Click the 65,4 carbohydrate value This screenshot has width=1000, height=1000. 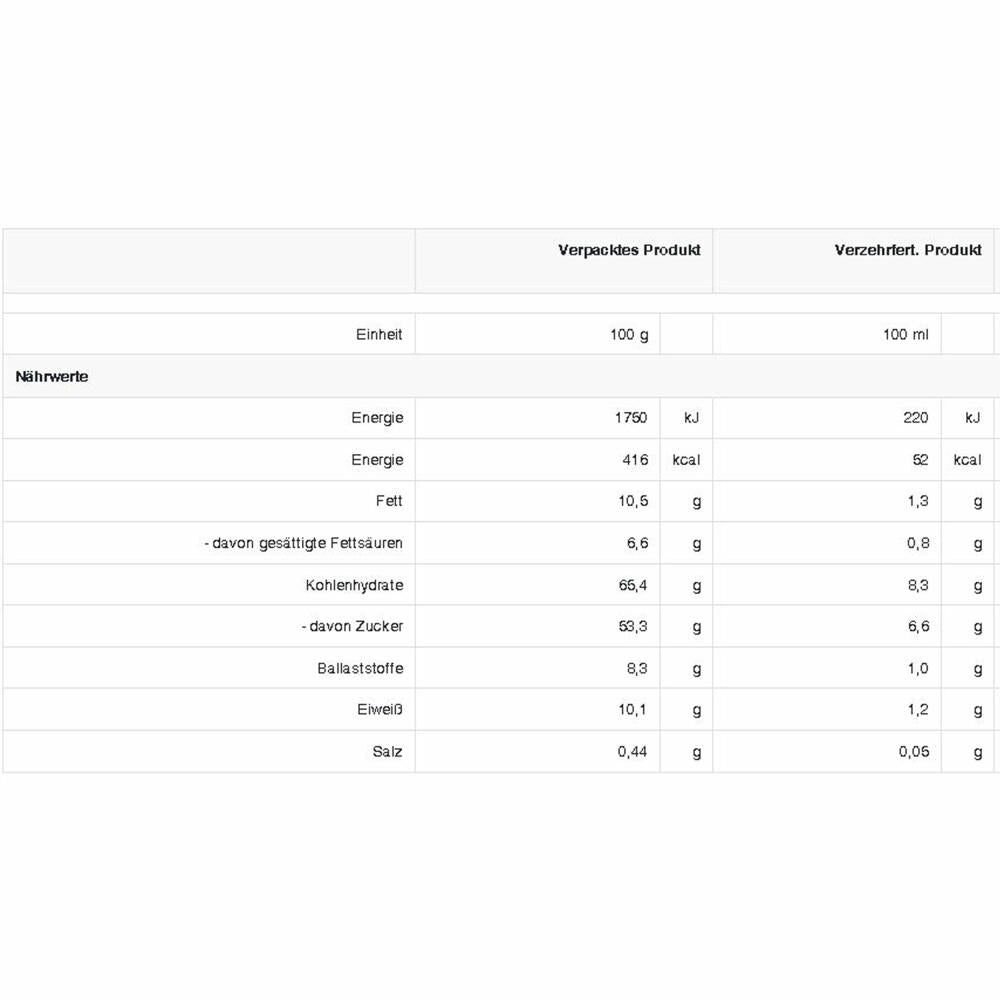pos(633,585)
